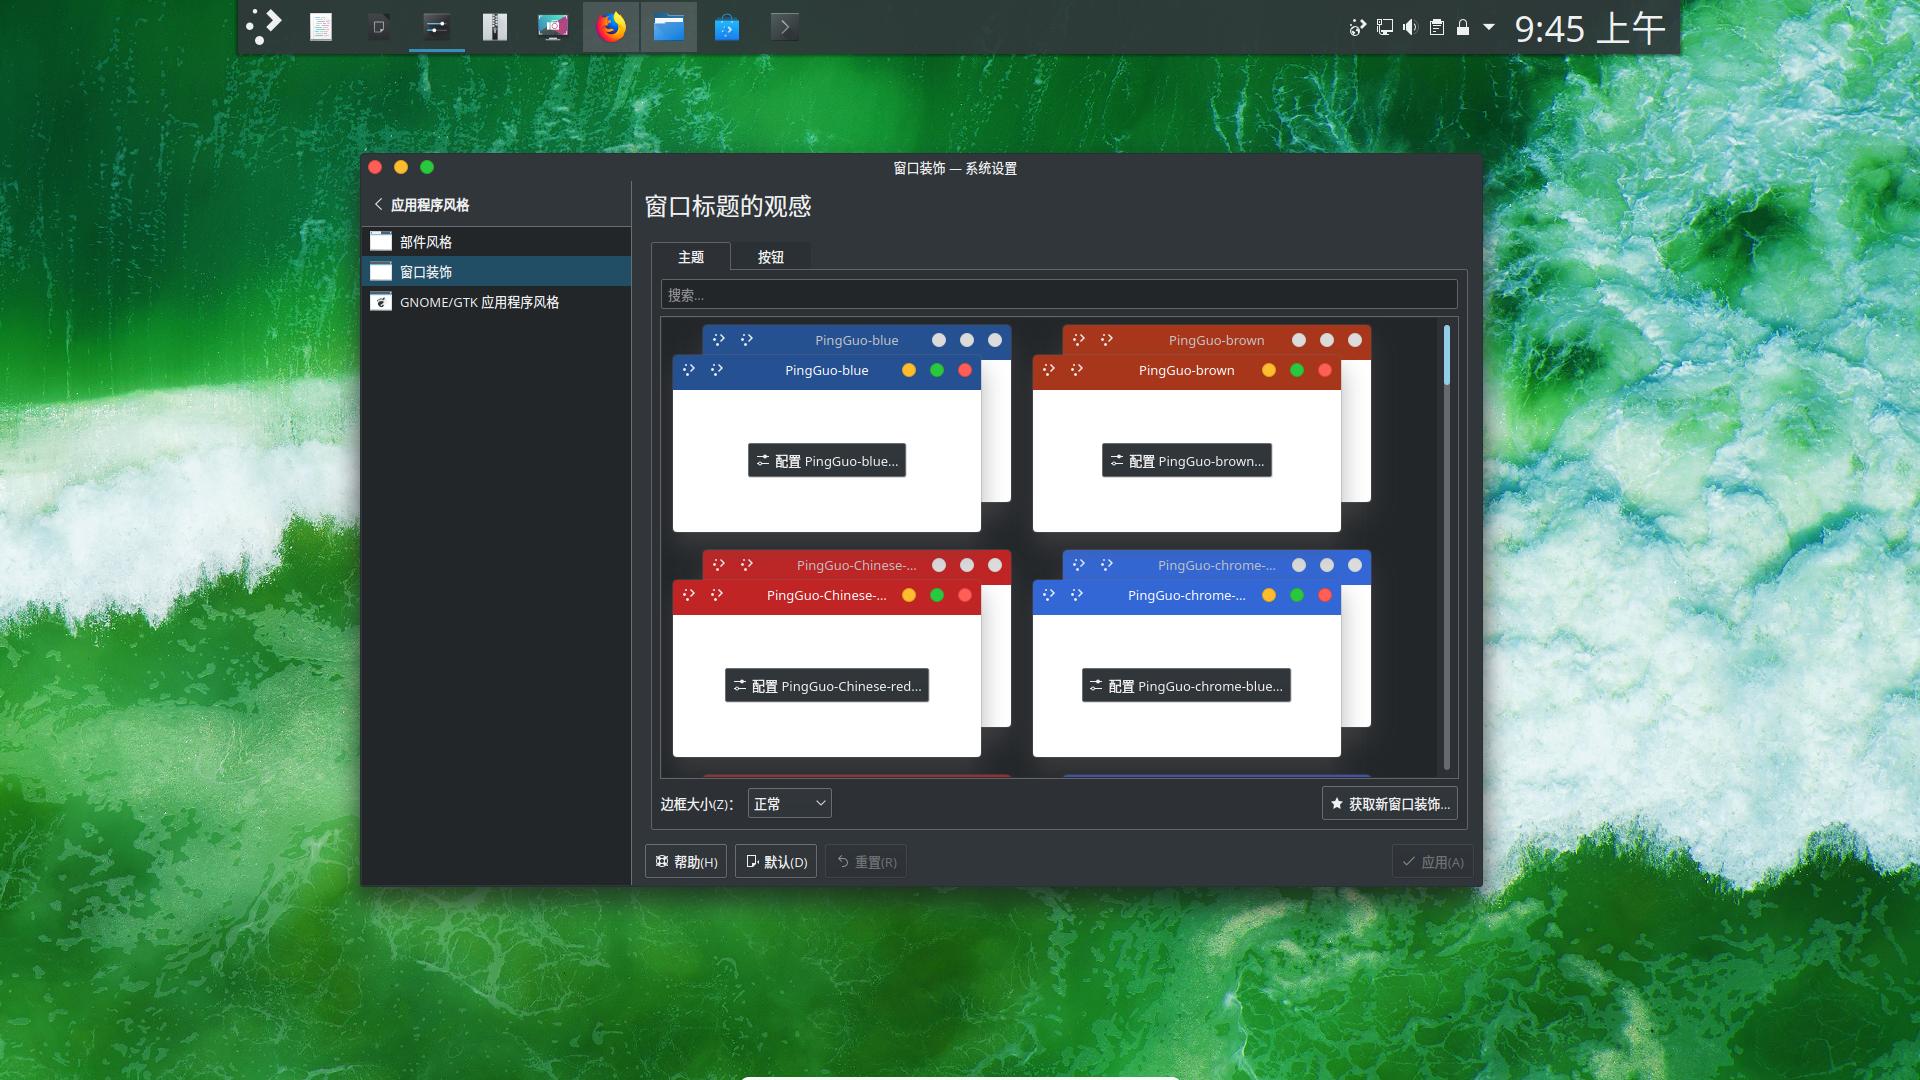Viewport: 1920px width, 1080px height.
Task: Switch to the 主题 tab
Action: 691,257
